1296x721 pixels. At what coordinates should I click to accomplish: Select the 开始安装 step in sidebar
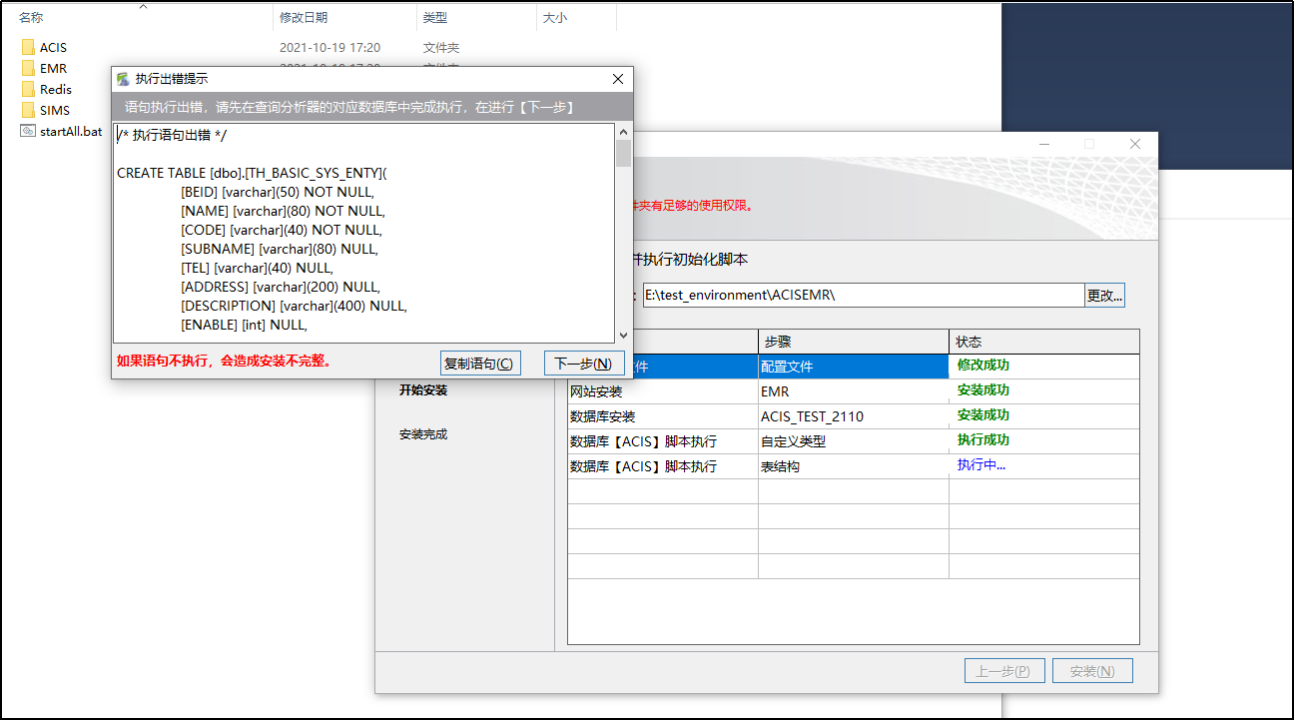(423, 390)
